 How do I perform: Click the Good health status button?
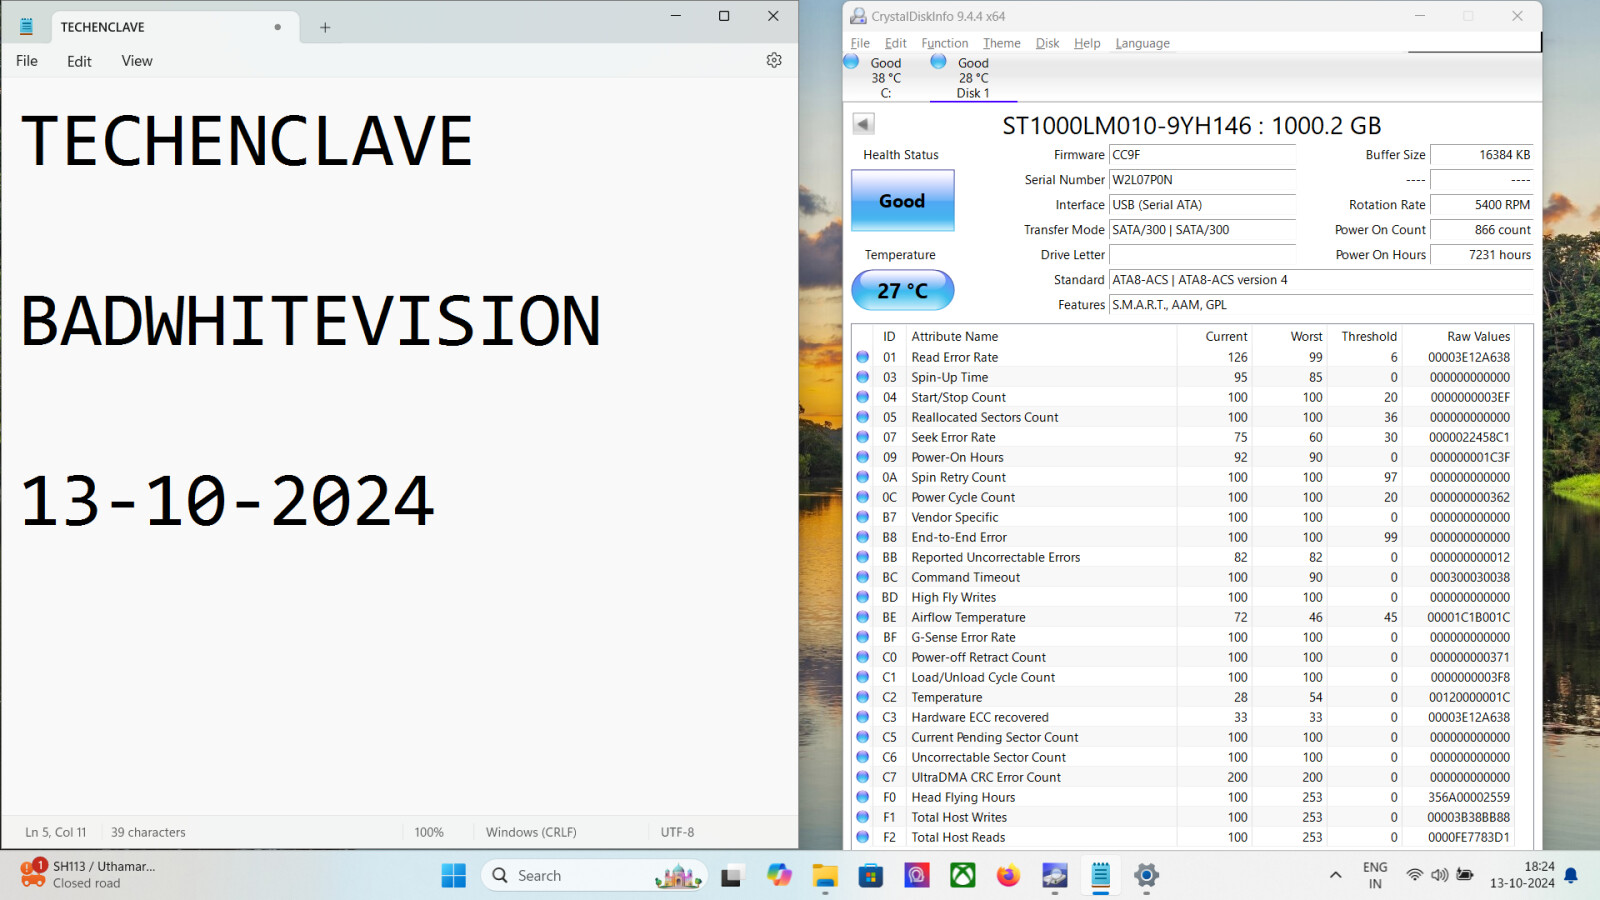click(x=902, y=201)
